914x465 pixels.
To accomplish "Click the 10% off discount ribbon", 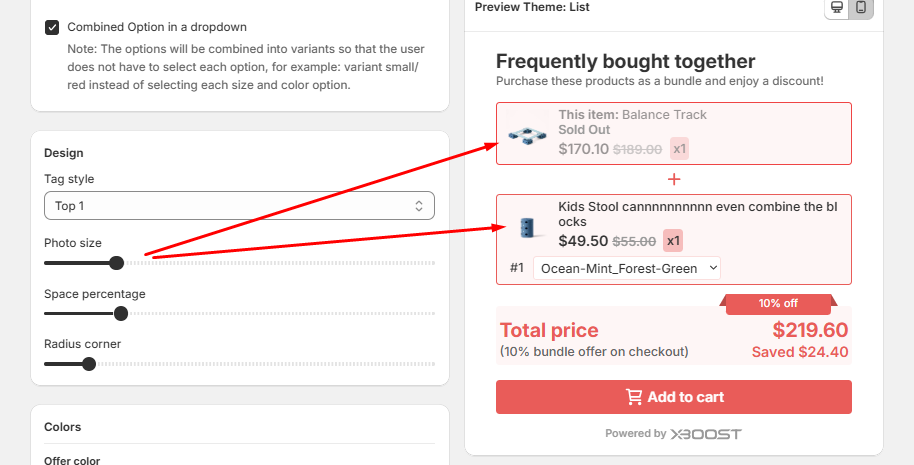I will click(x=778, y=303).
